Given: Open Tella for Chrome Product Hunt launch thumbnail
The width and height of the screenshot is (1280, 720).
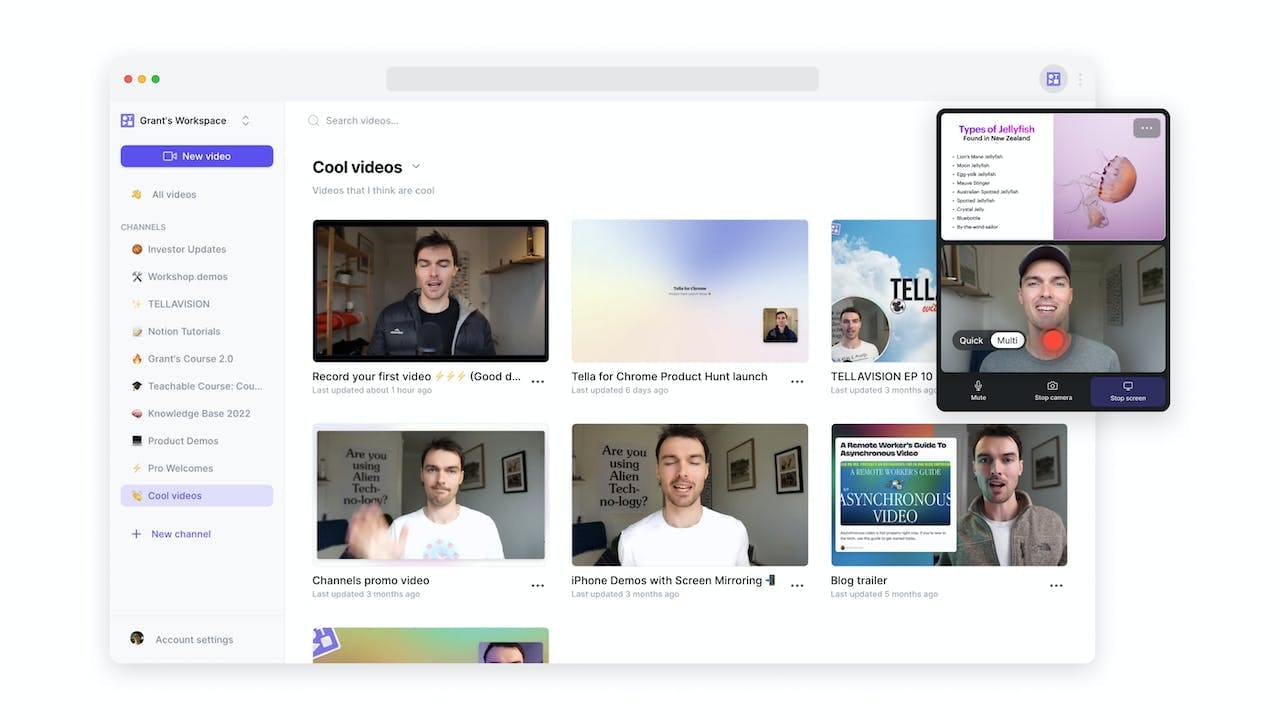Looking at the screenshot, I should [x=690, y=291].
